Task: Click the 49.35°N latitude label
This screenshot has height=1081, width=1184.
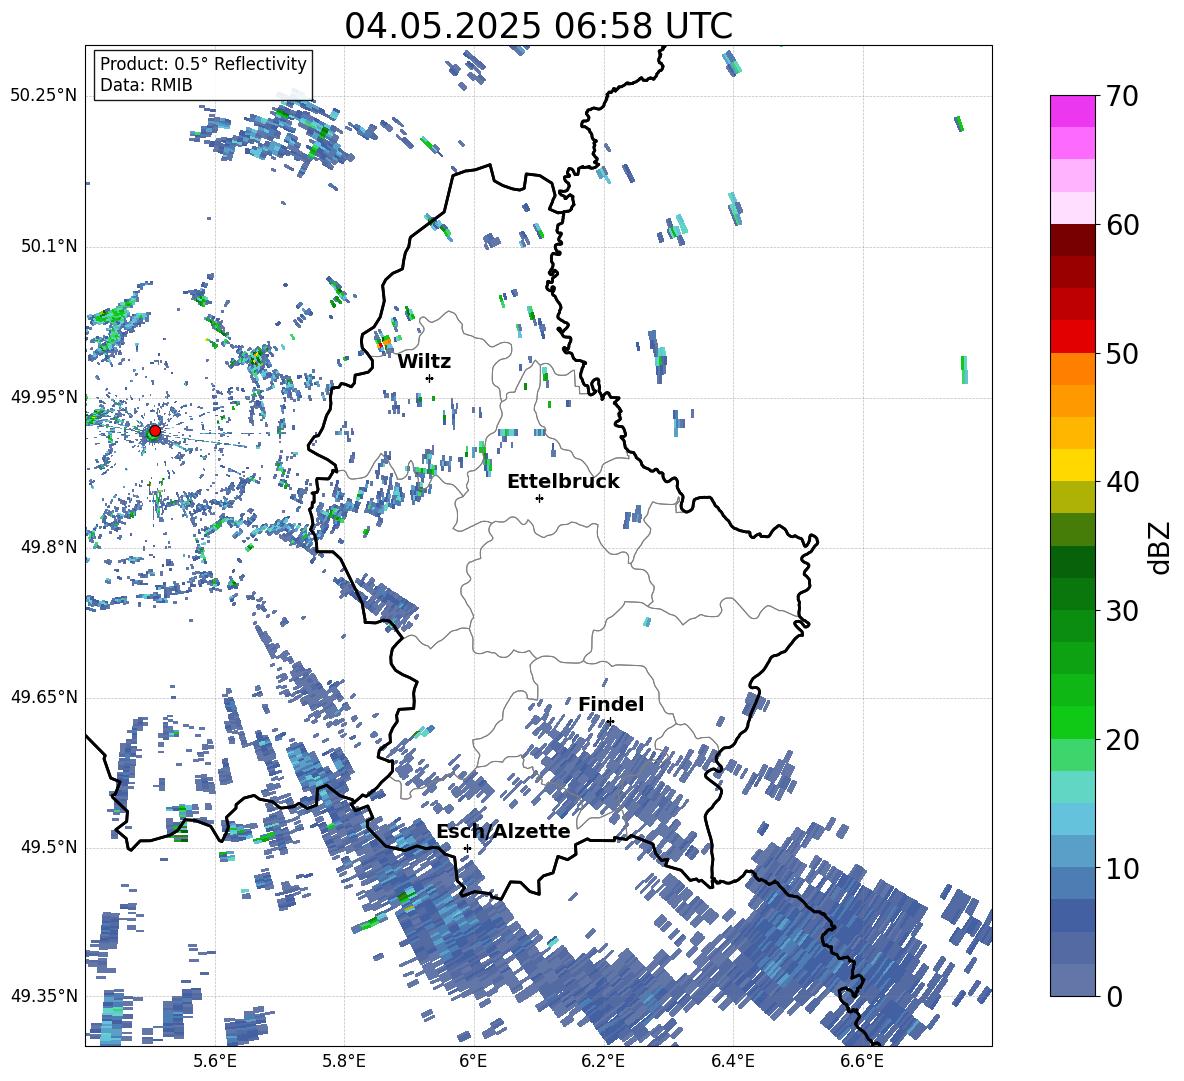Action: pos(44,996)
